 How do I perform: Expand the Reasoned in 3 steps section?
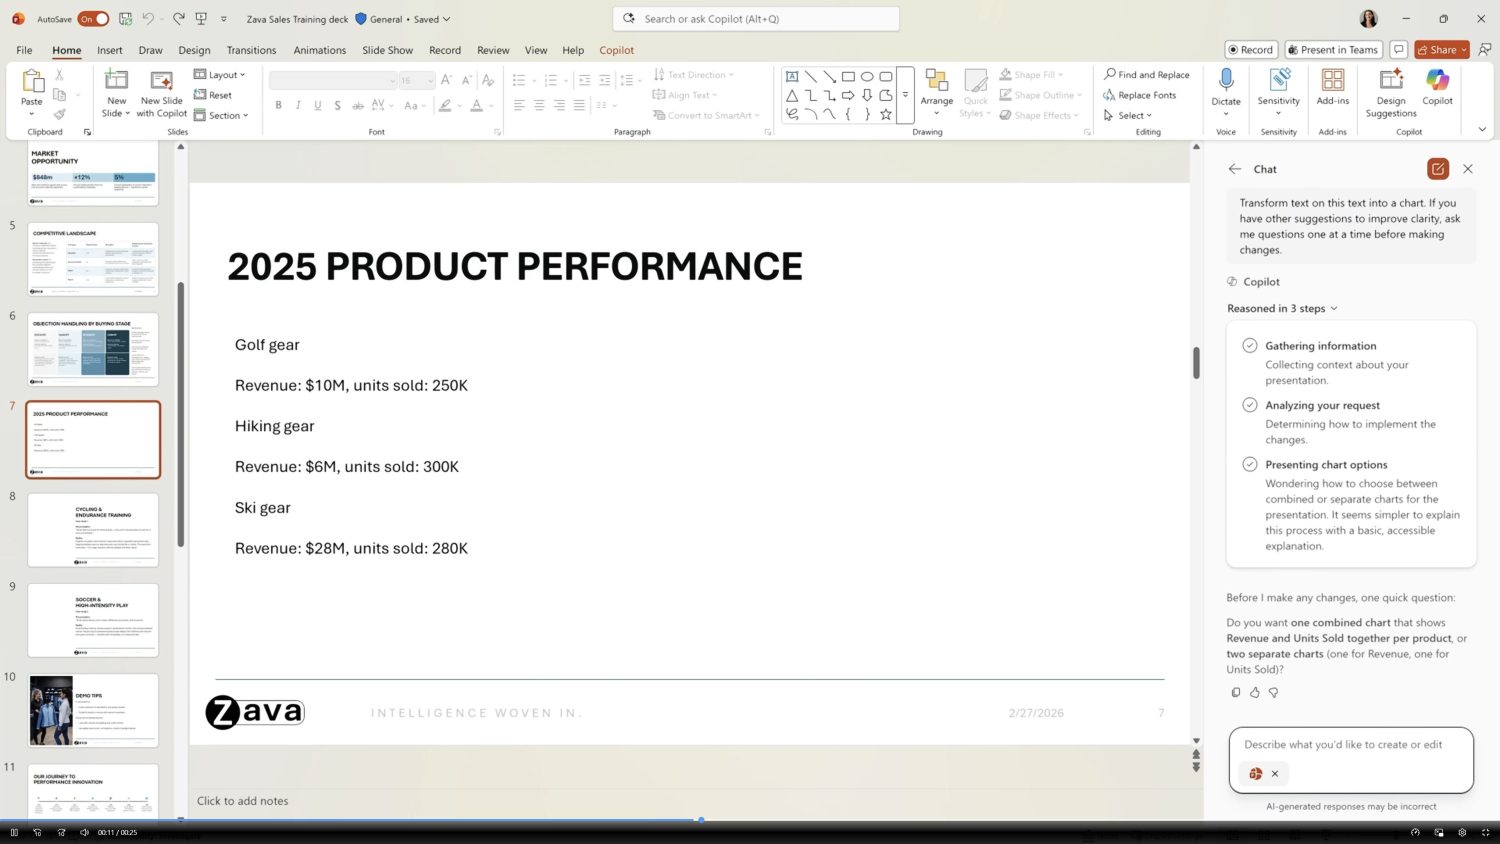[x=1282, y=309]
